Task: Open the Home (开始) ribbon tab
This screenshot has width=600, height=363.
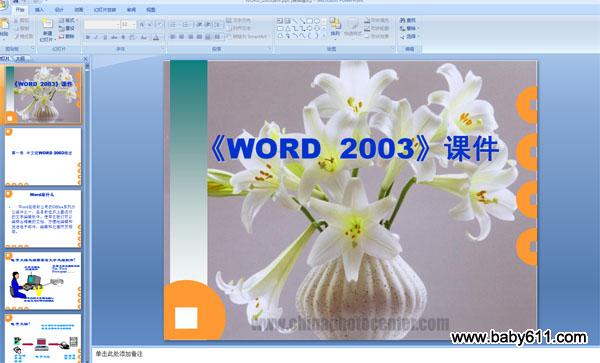Action: coord(20,10)
